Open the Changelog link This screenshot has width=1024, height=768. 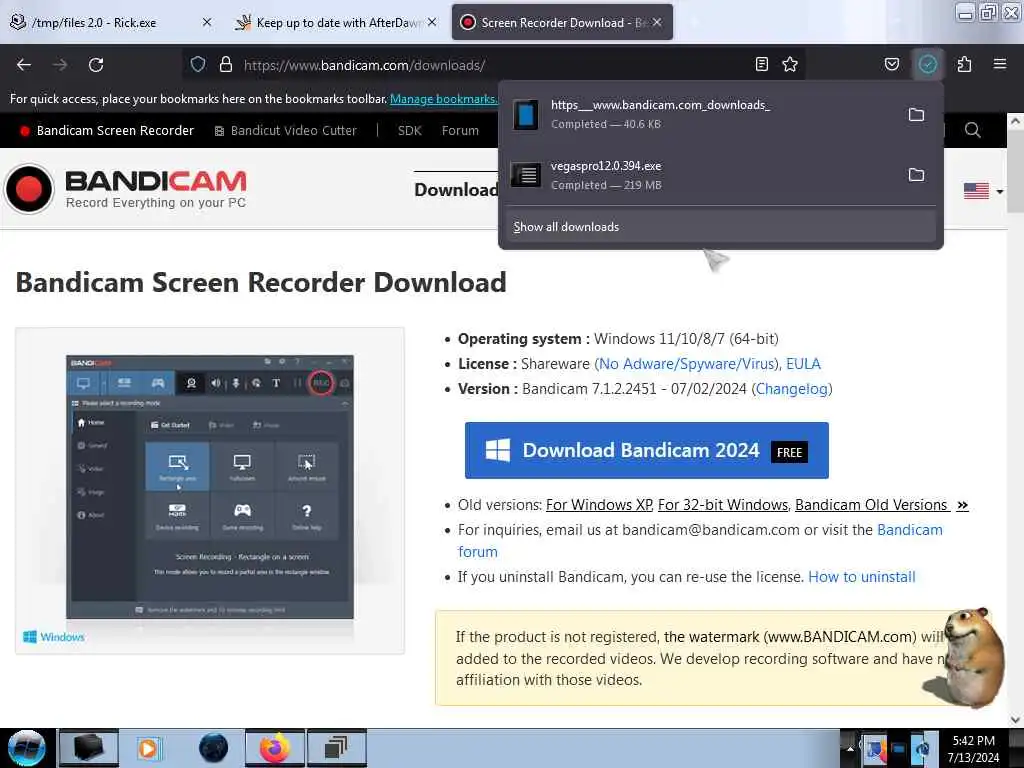(792, 389)
